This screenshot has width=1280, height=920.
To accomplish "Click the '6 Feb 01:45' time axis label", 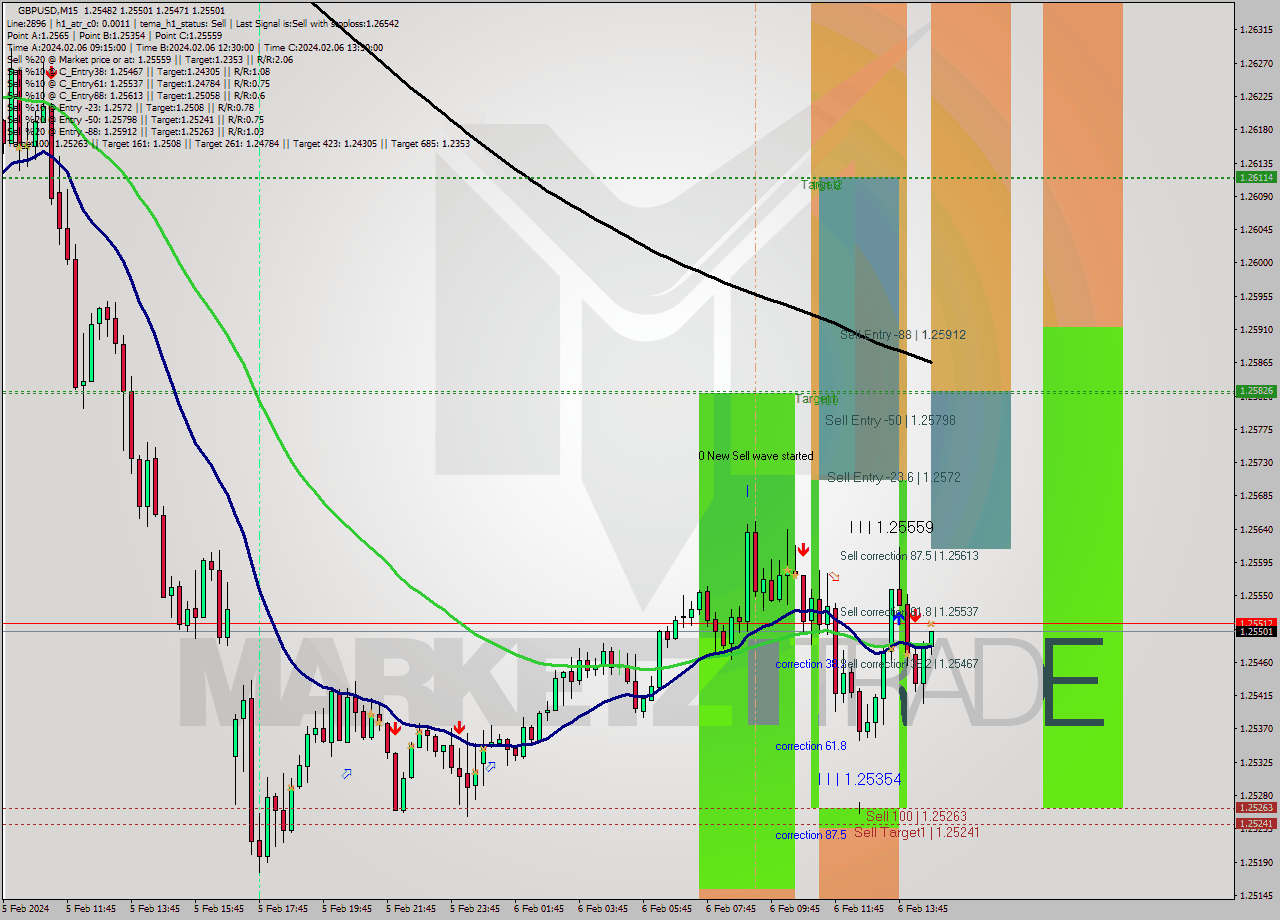I will click(x=539, y=909).
